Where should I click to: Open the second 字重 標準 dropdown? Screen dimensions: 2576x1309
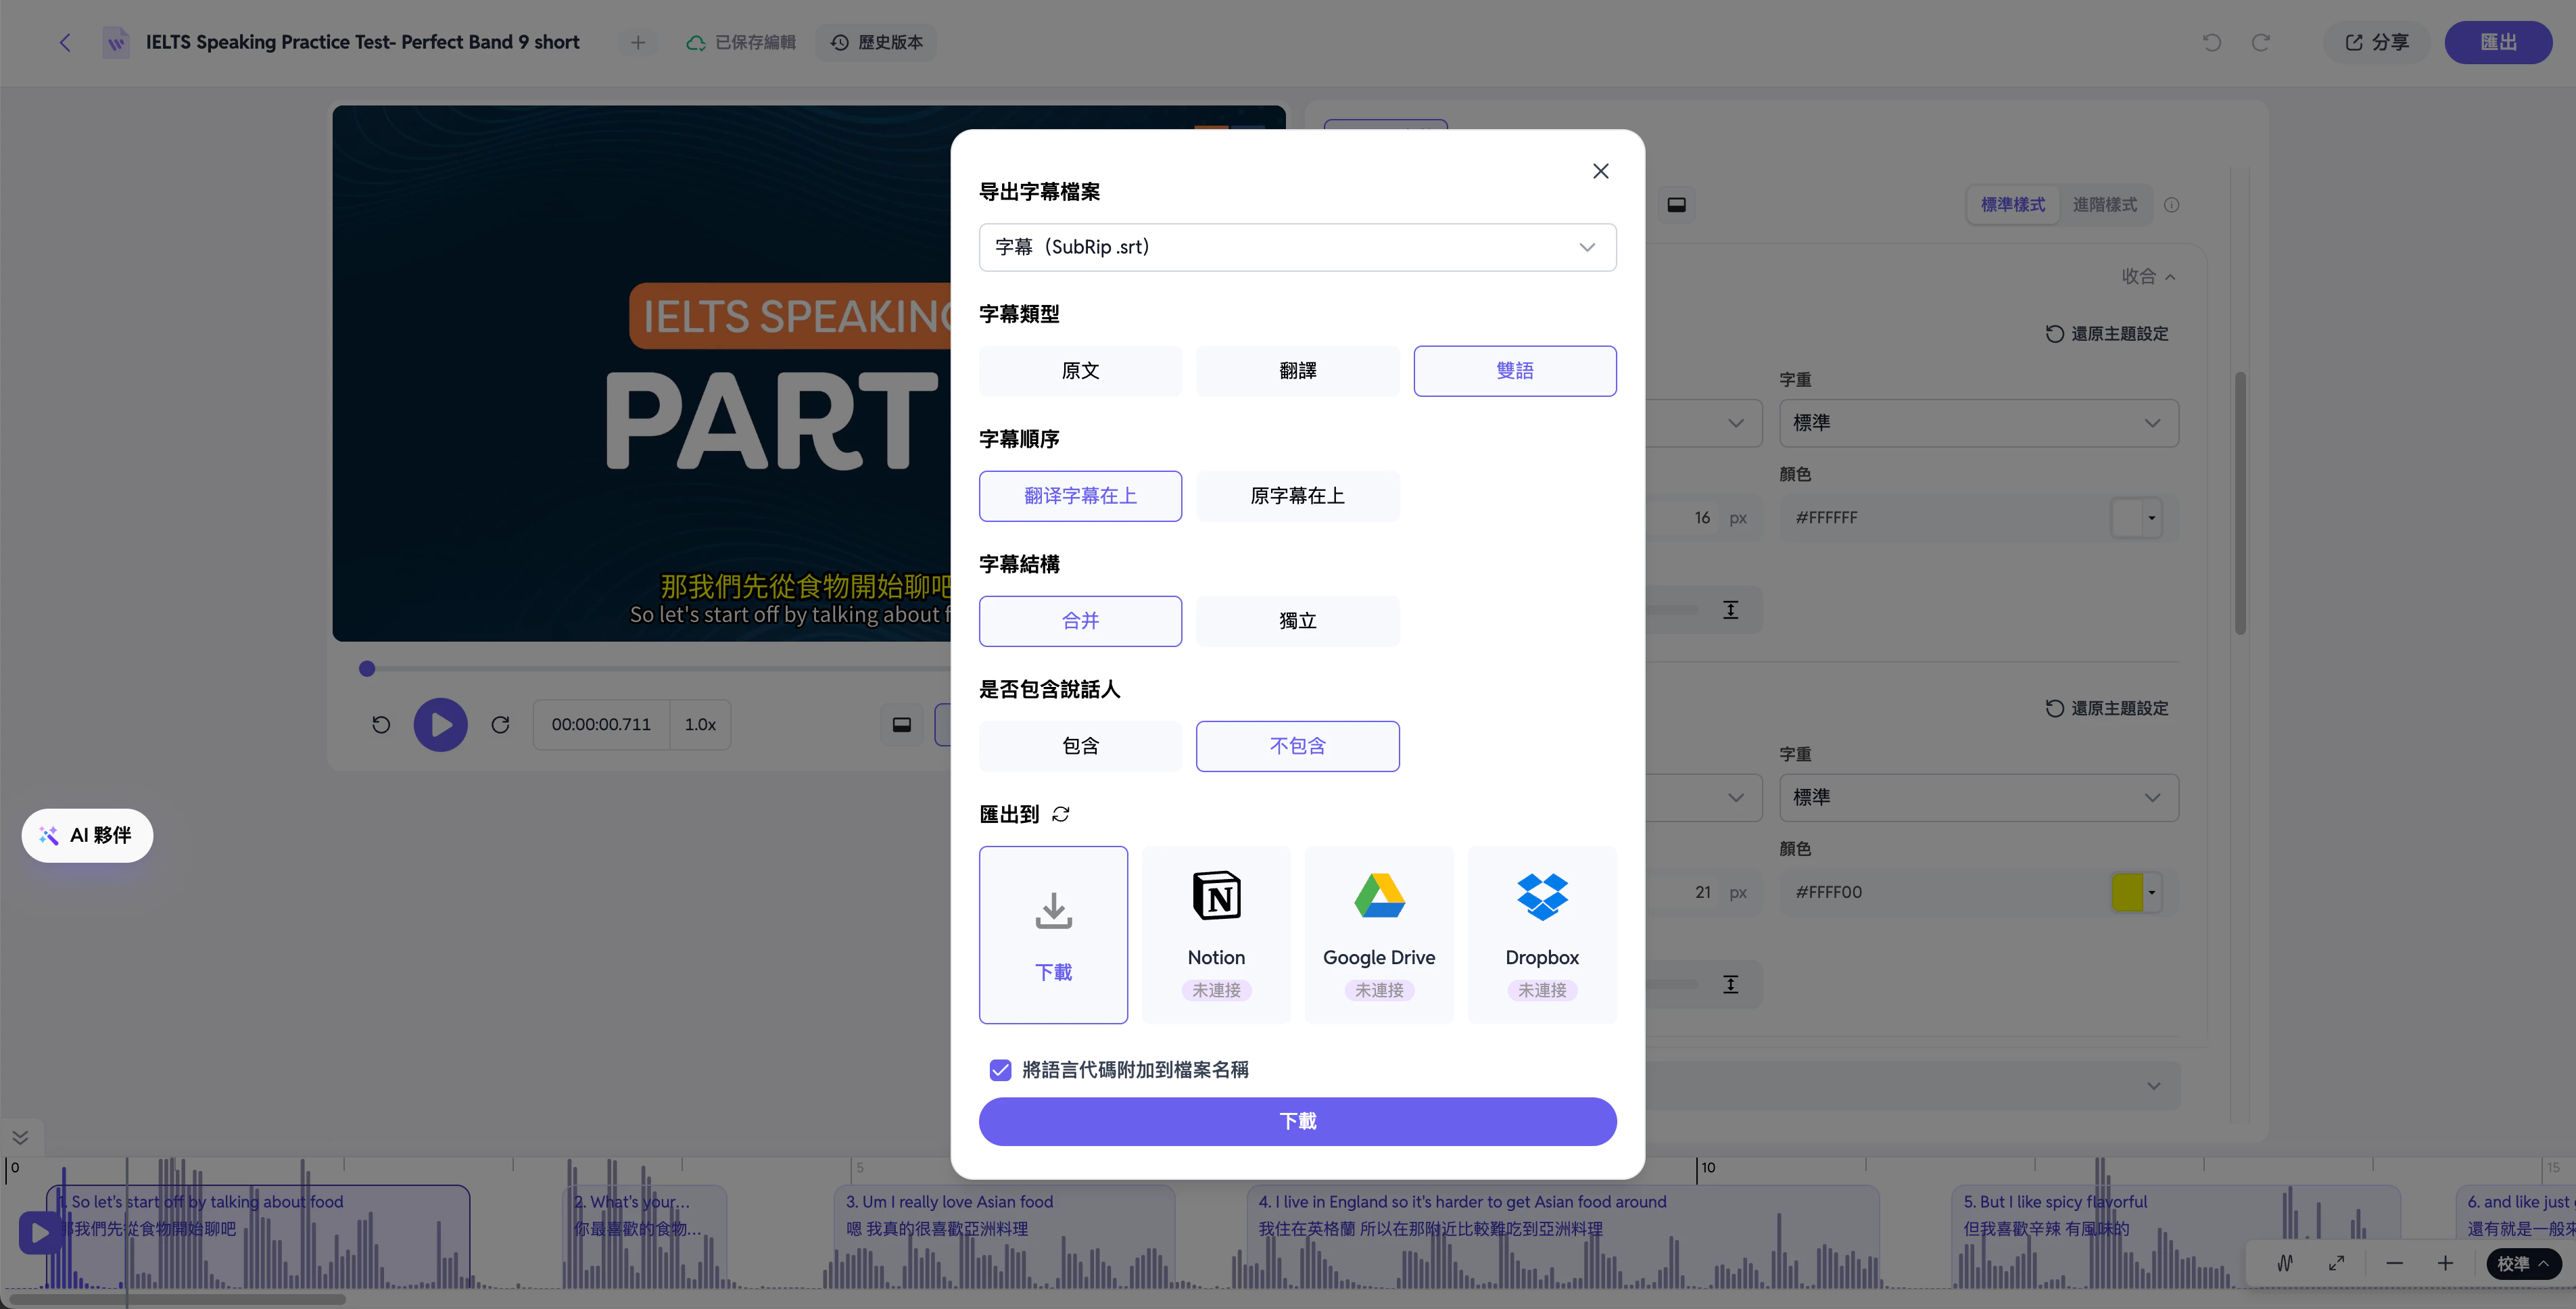coord(1978,797)
